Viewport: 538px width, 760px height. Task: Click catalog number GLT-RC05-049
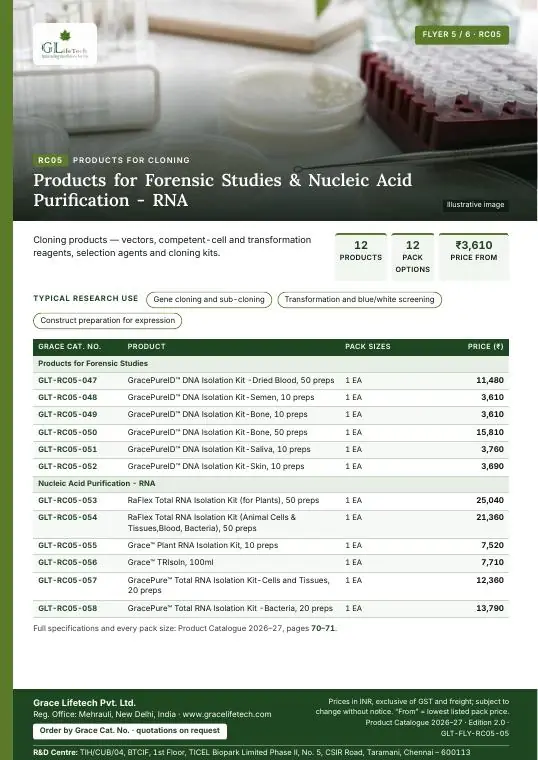coord(67,414)
